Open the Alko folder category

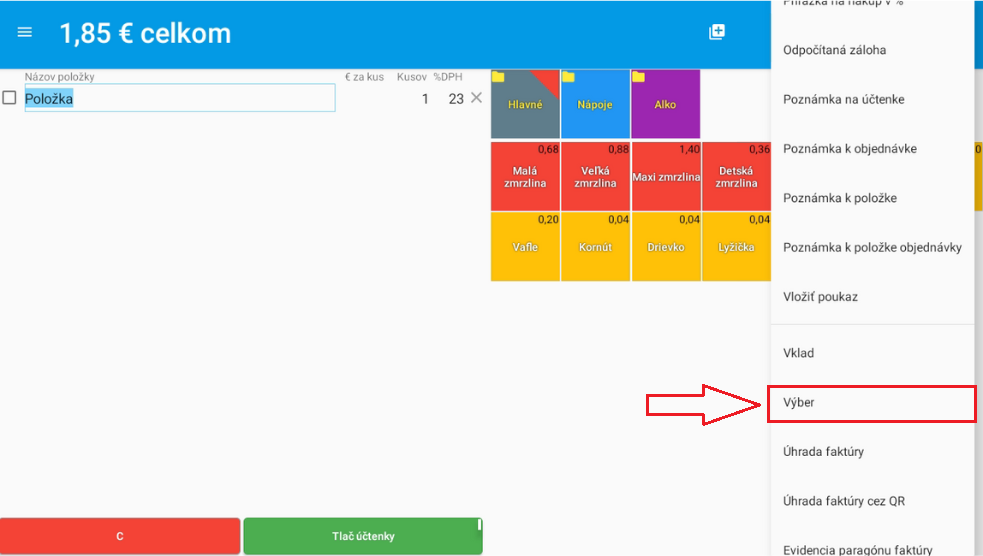[x=665, y=104]
